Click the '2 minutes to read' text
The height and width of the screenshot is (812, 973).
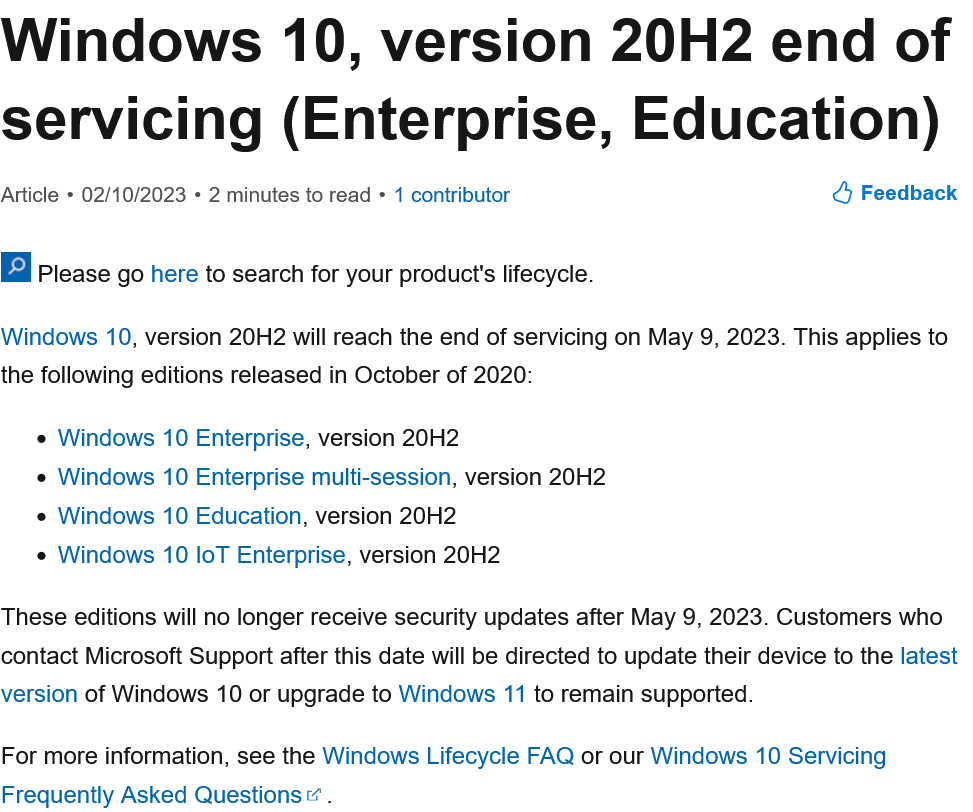[x=290, y=195]
